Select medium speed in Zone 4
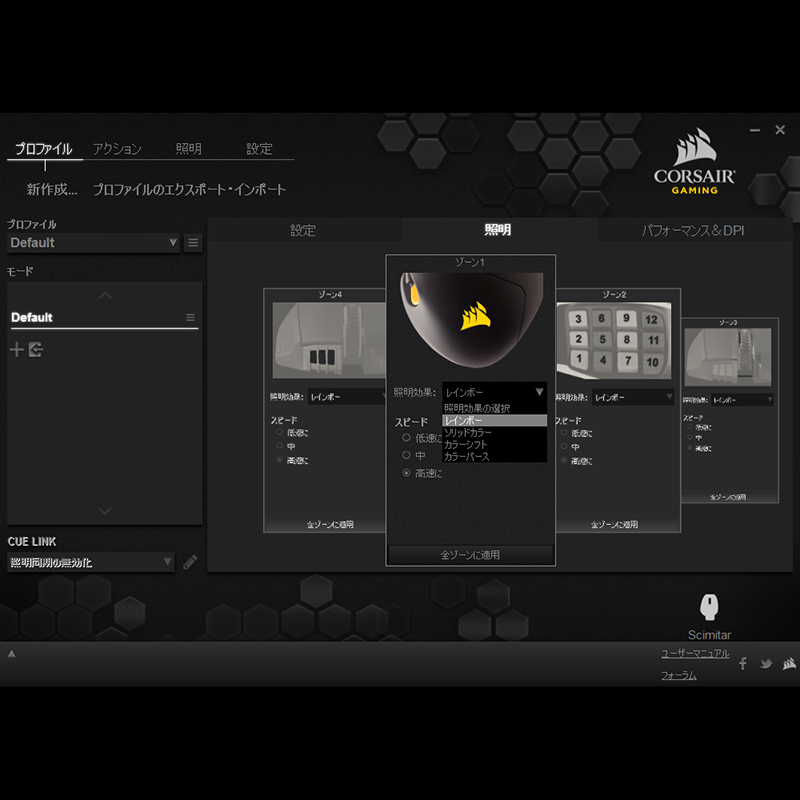Viewport: 800px width, 800px height. click(280, 446)
